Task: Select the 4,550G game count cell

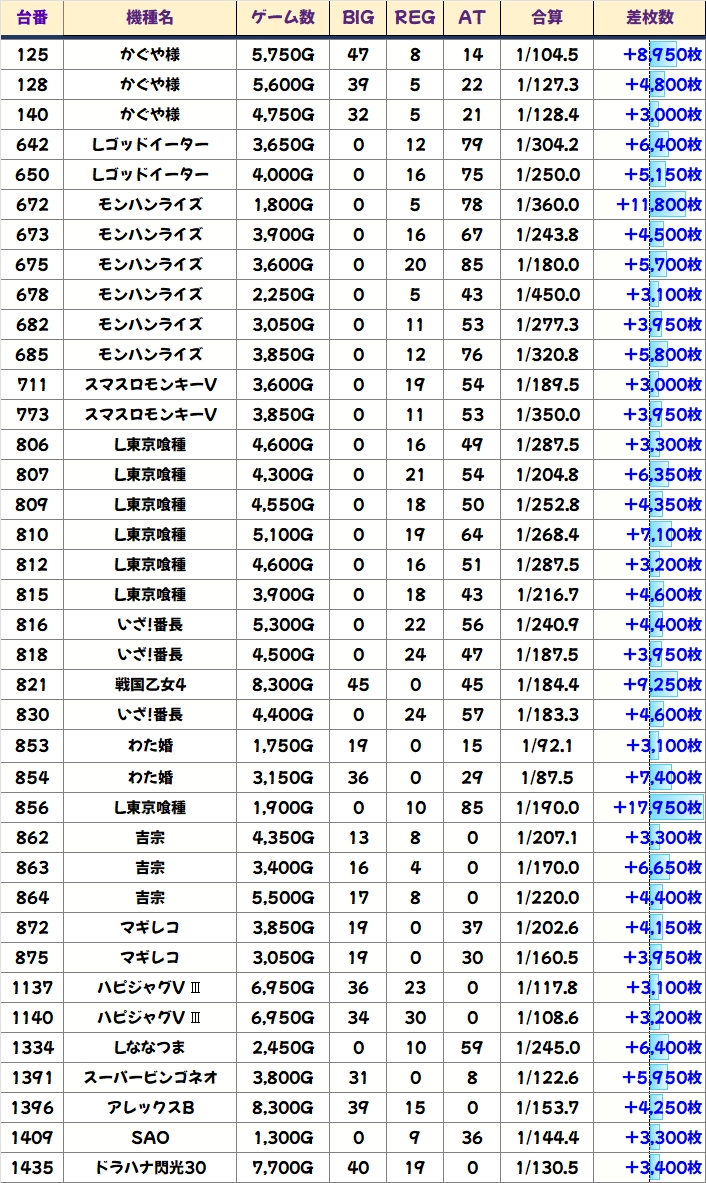Action: pyautogui.click(x=283, y=505)
